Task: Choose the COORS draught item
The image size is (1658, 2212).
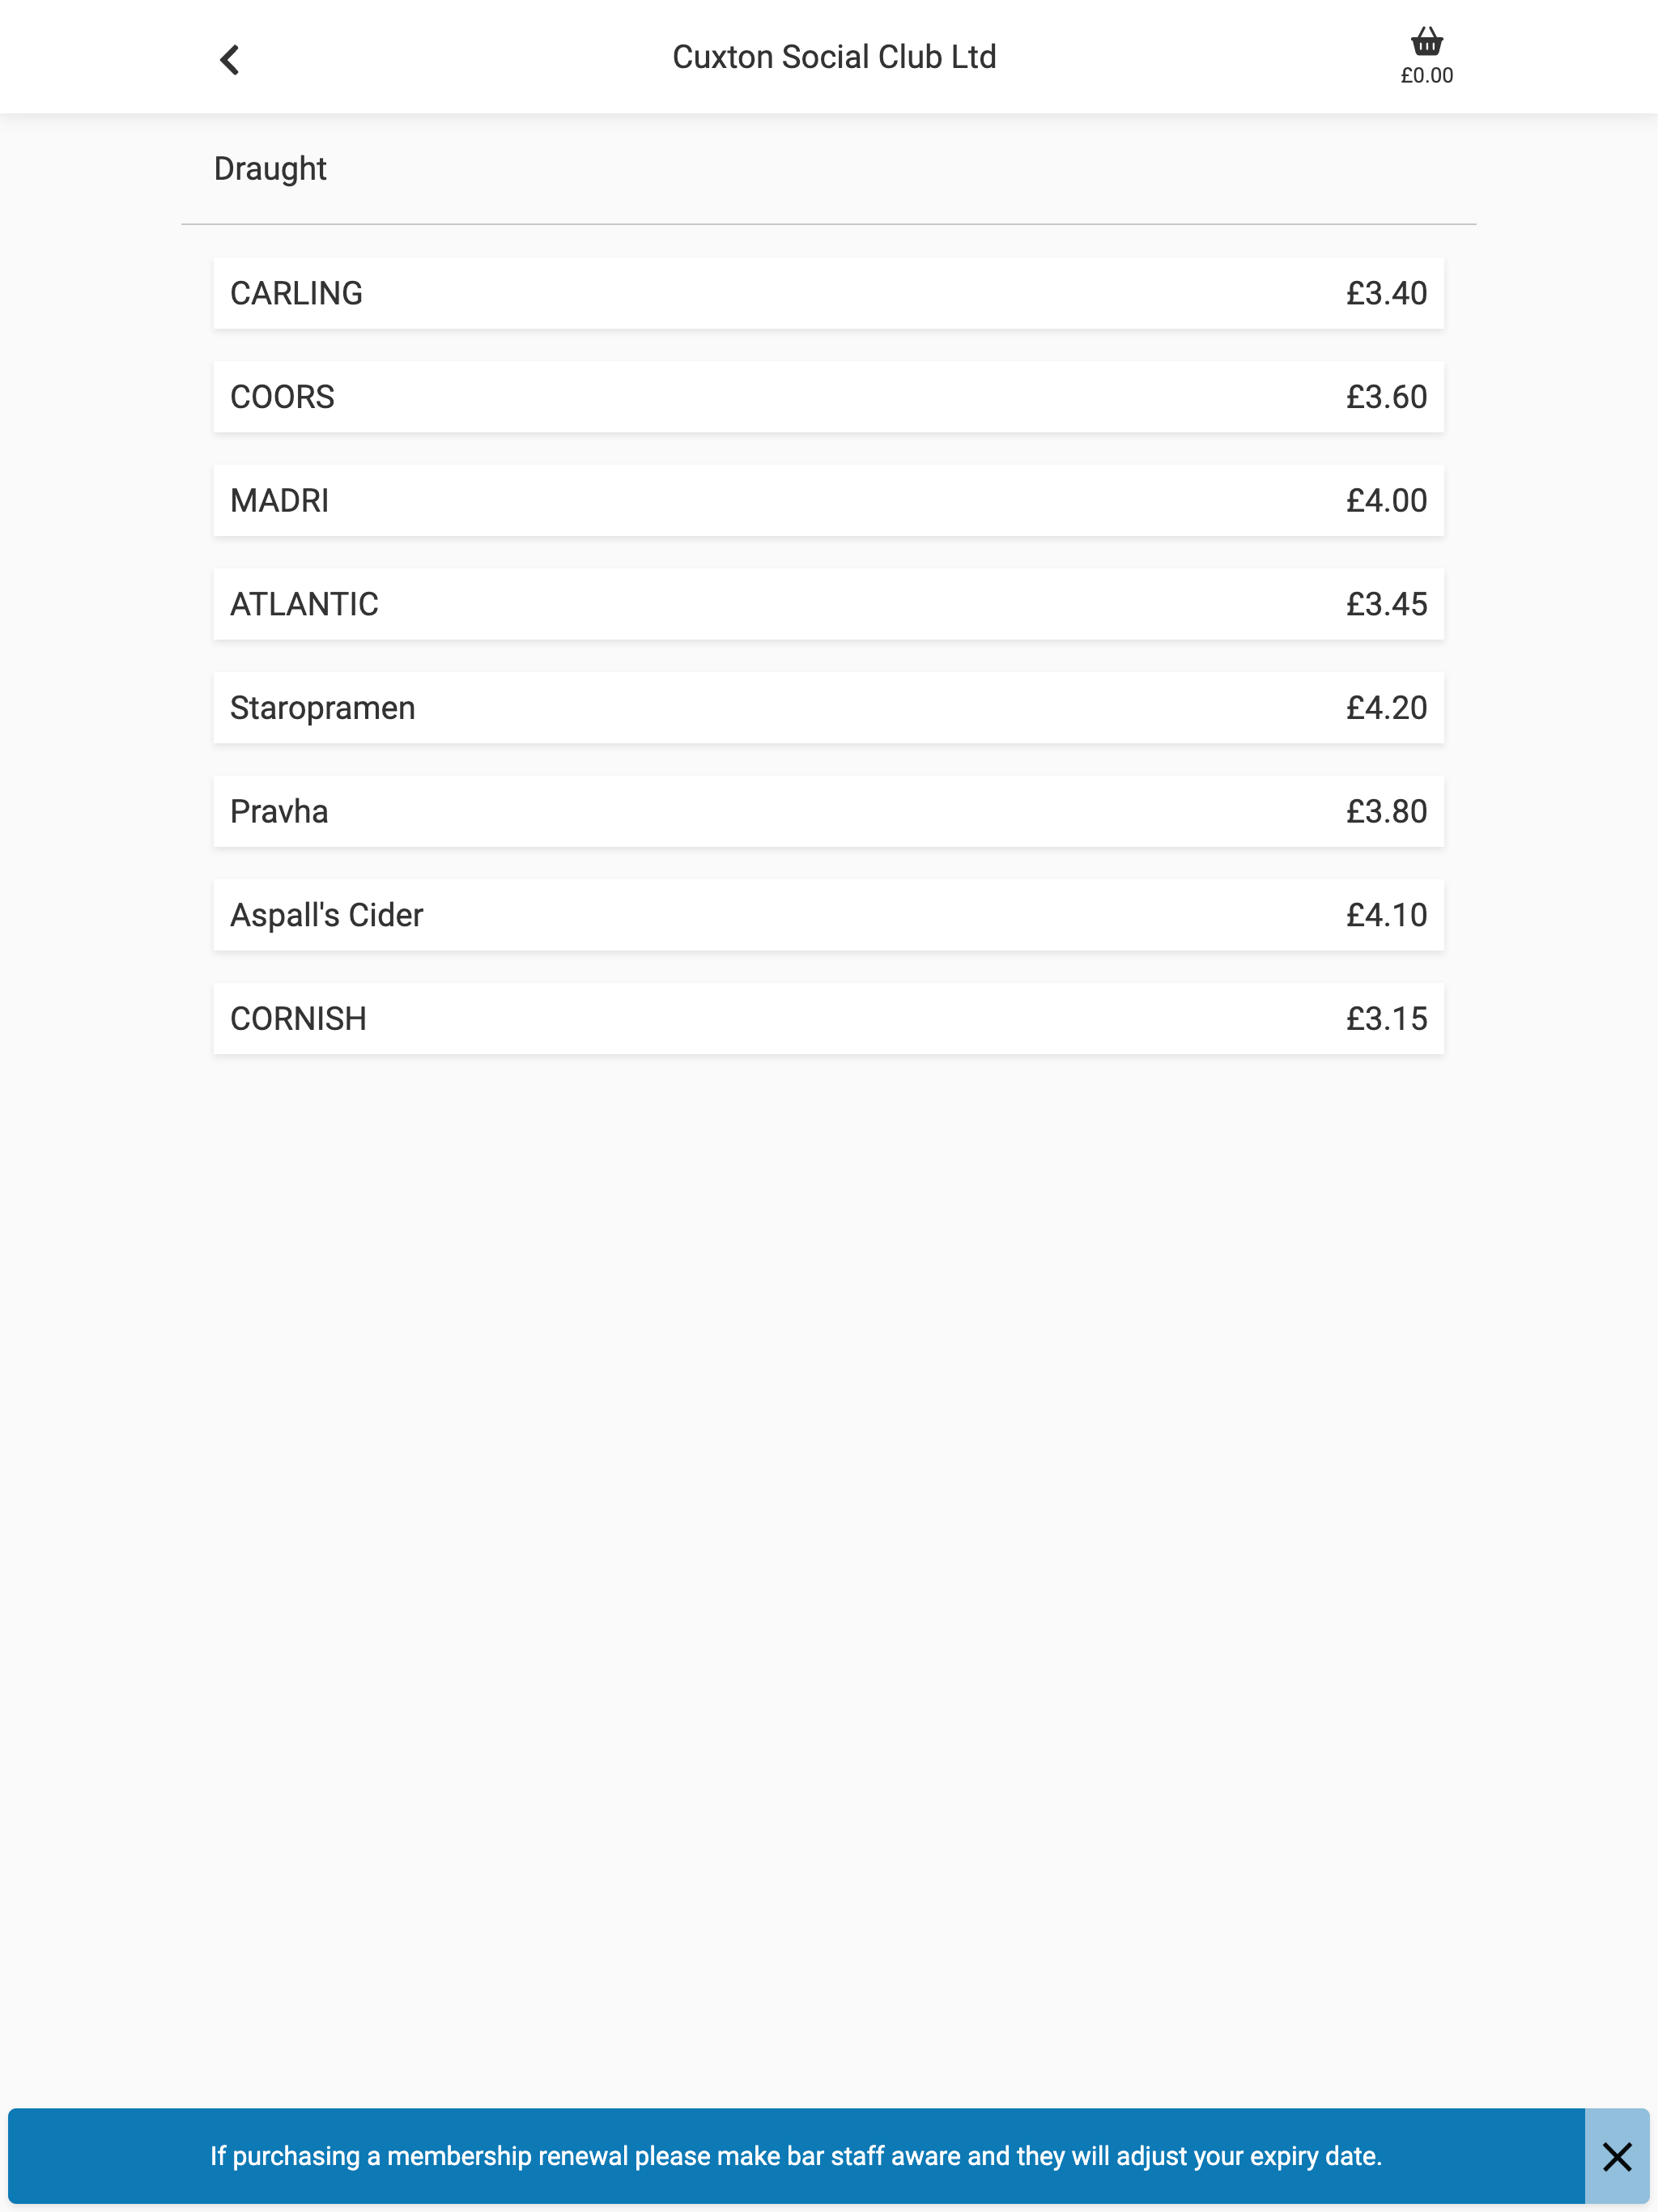Action: [828, 397]
